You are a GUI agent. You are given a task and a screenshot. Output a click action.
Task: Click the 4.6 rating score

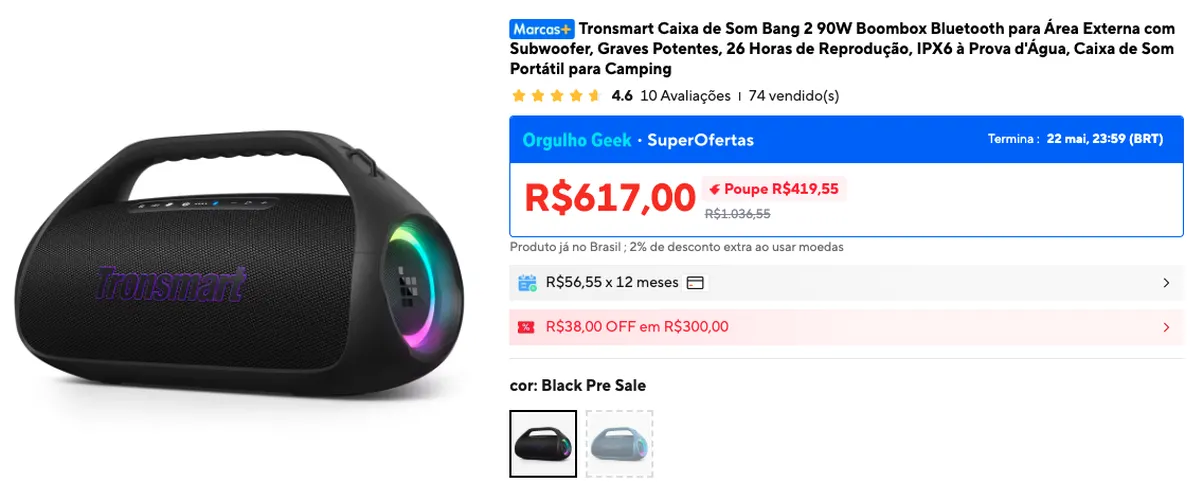(x=622, y=96)
